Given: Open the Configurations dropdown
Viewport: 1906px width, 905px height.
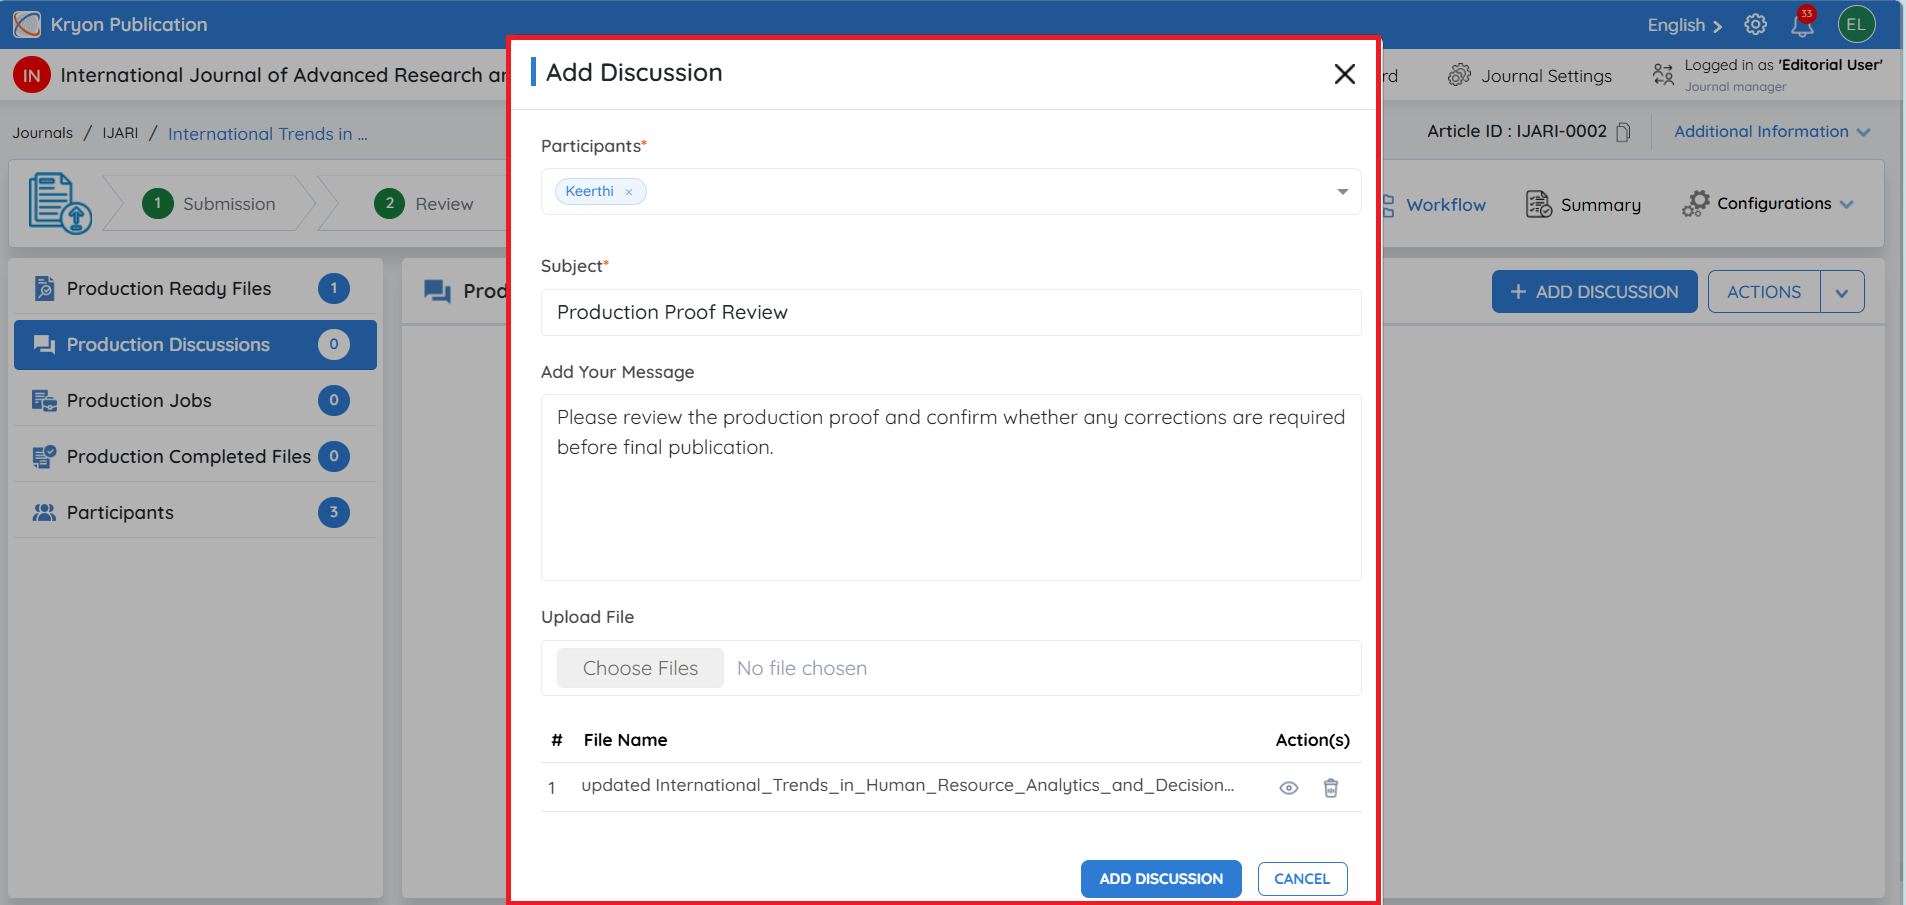Looking at the screenshot, I should (x=1768, y=204).
